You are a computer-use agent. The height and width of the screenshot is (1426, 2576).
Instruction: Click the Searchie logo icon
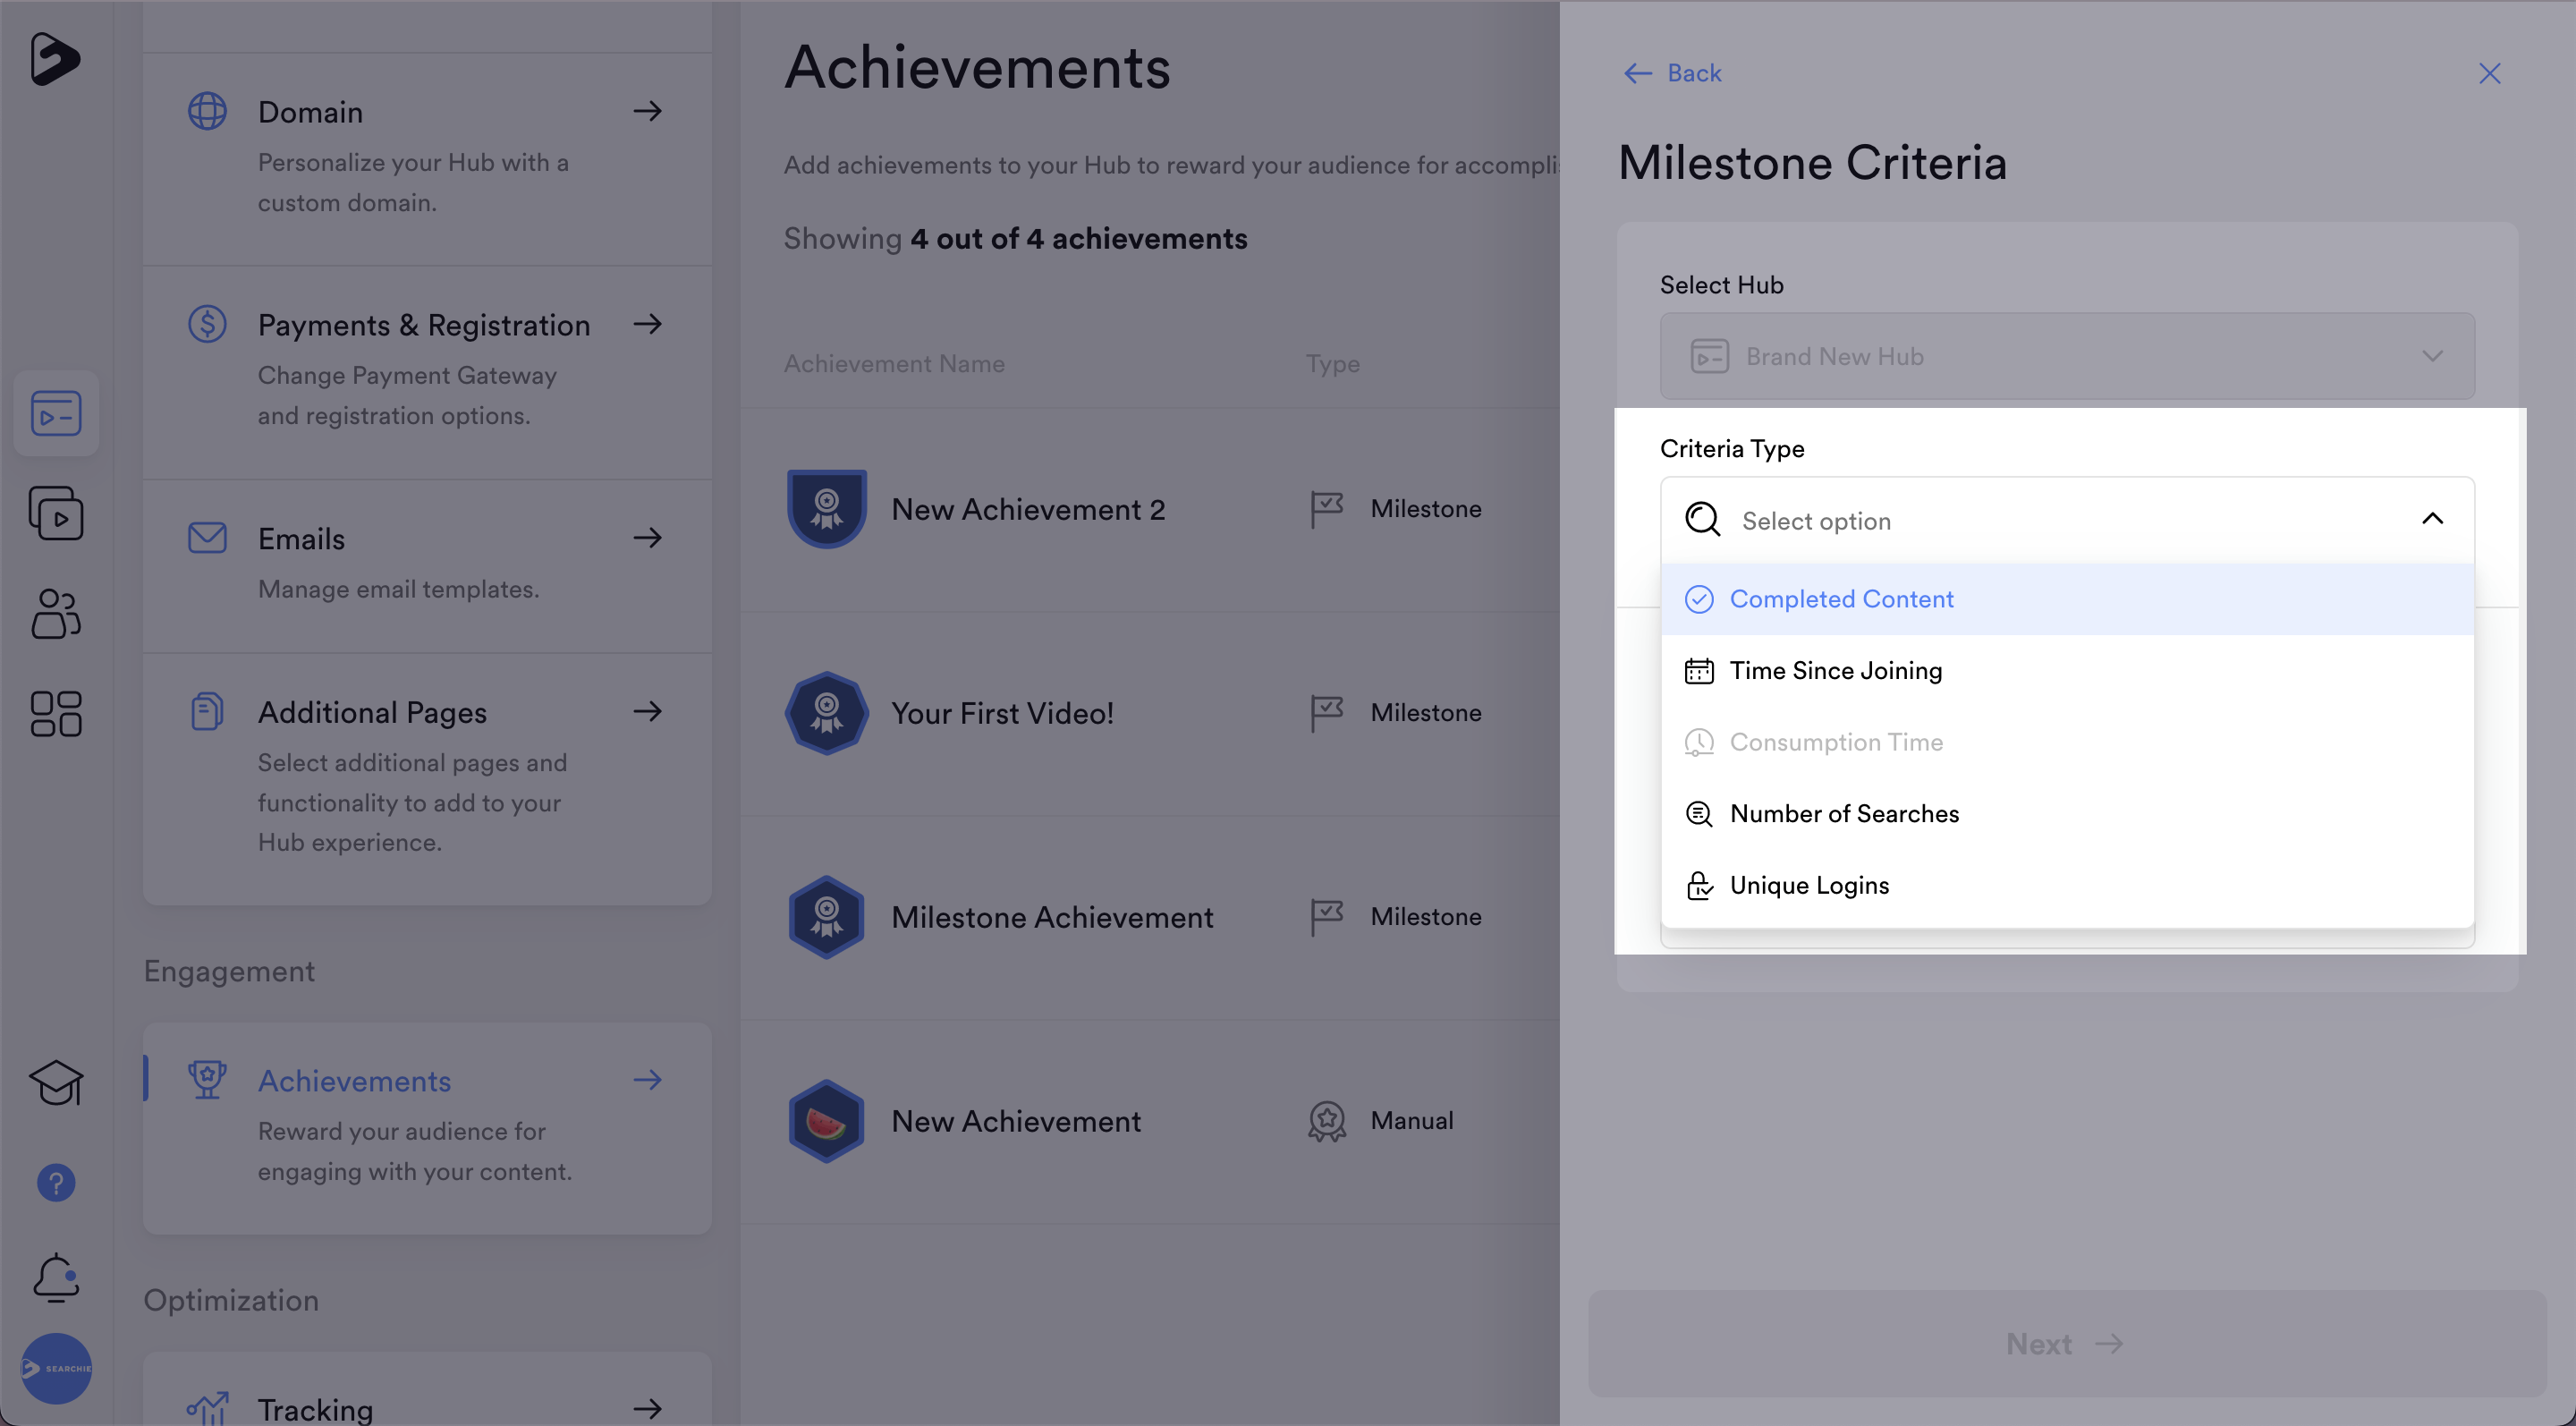55,59
